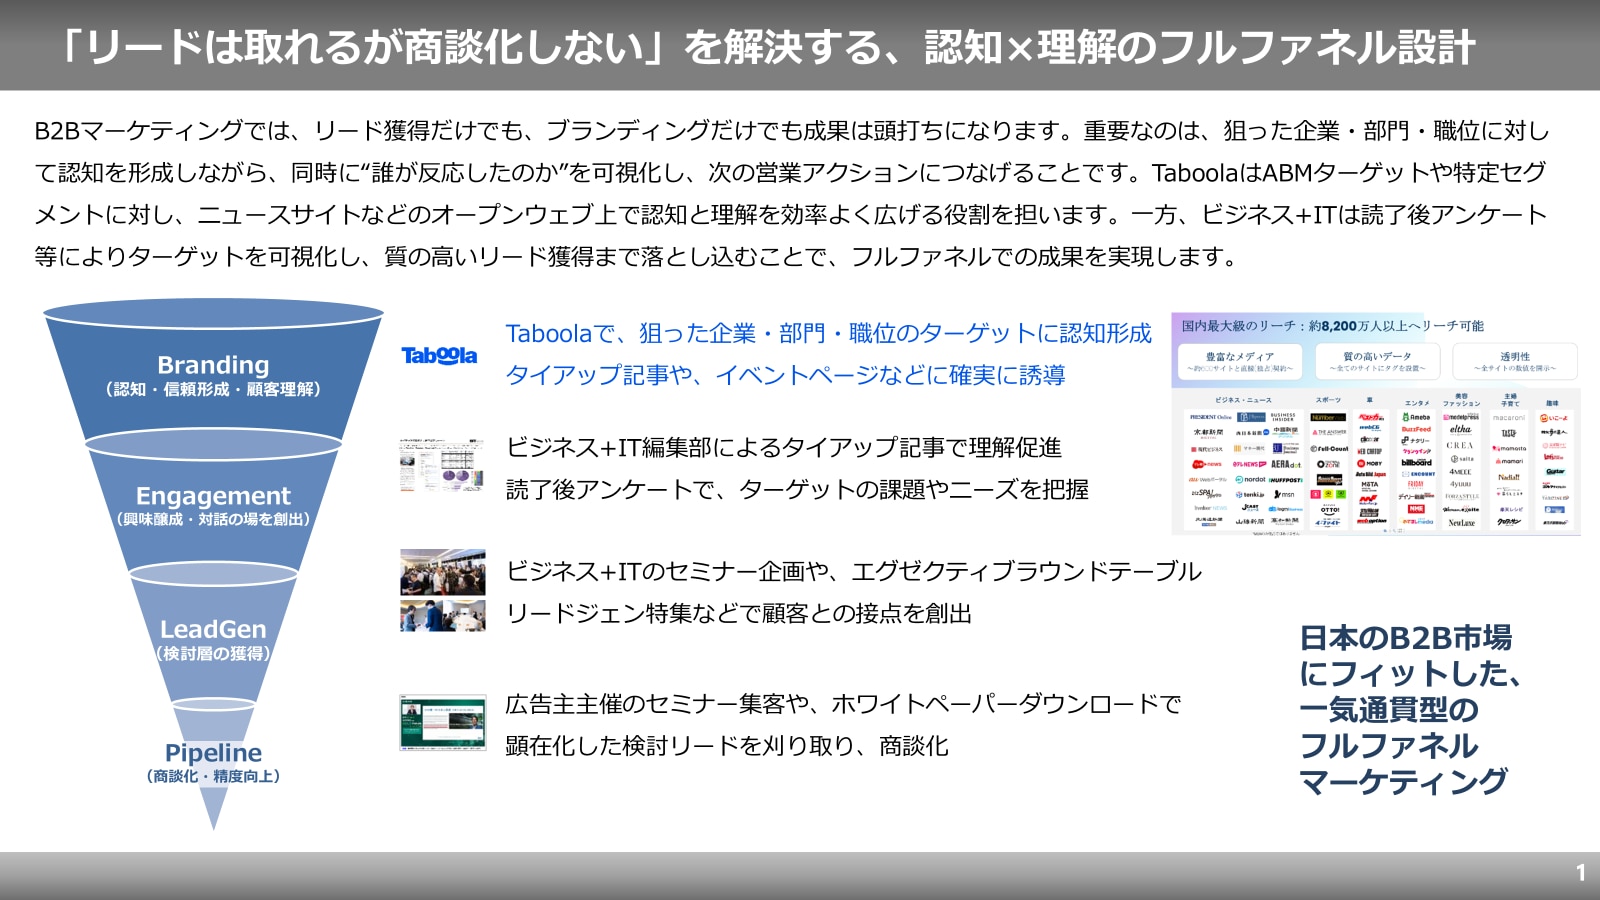Click the ホワイトペーパーダウンロード description line
This screenshot has width=1600, height=900.
[842, 704]
